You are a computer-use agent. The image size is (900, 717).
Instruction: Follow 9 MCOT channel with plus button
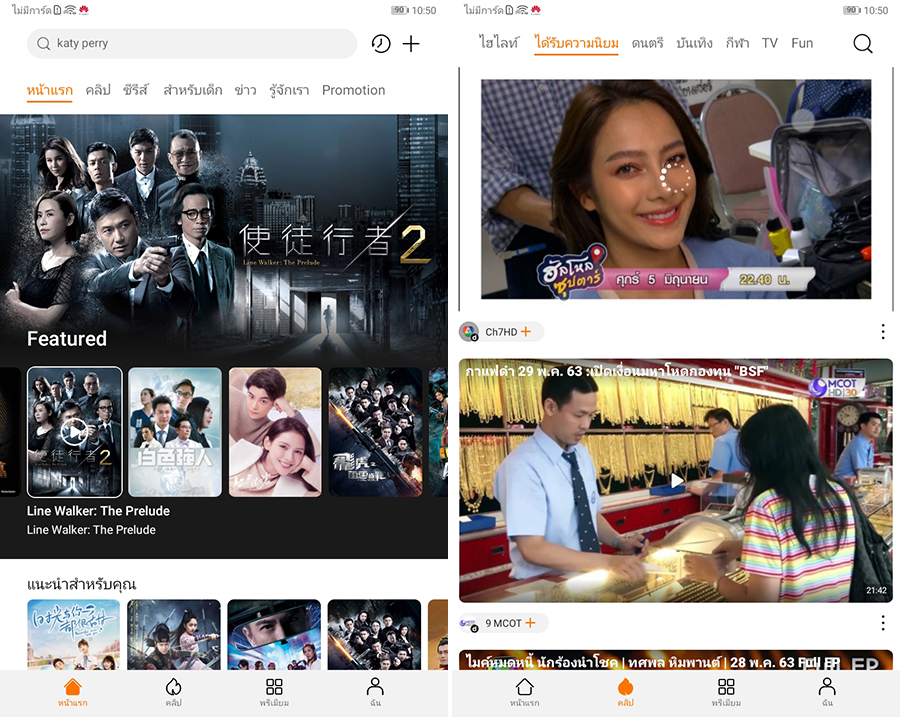click(530, 623)
